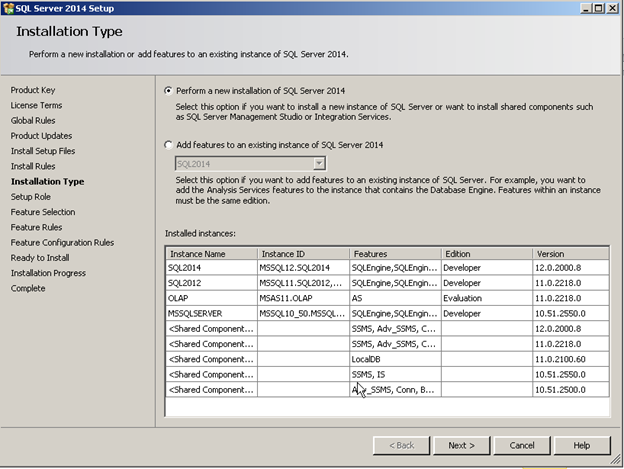Select Feature Selection step in sidebar

tap(43, 212)
